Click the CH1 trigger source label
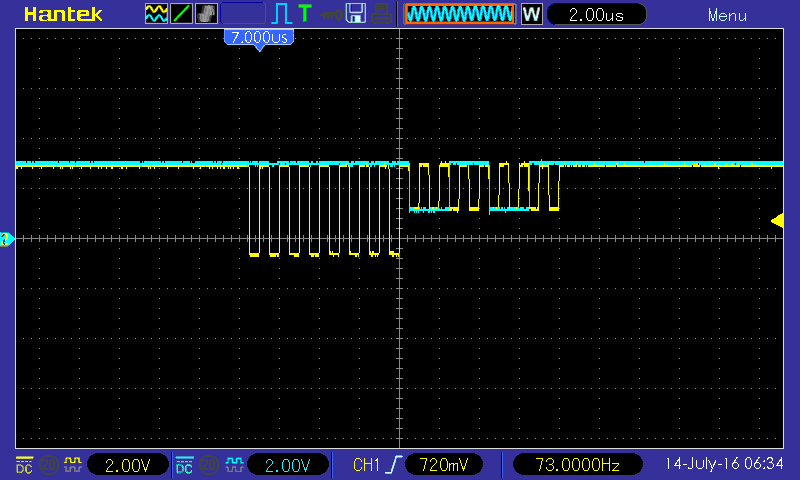 [x=366, y=465]
